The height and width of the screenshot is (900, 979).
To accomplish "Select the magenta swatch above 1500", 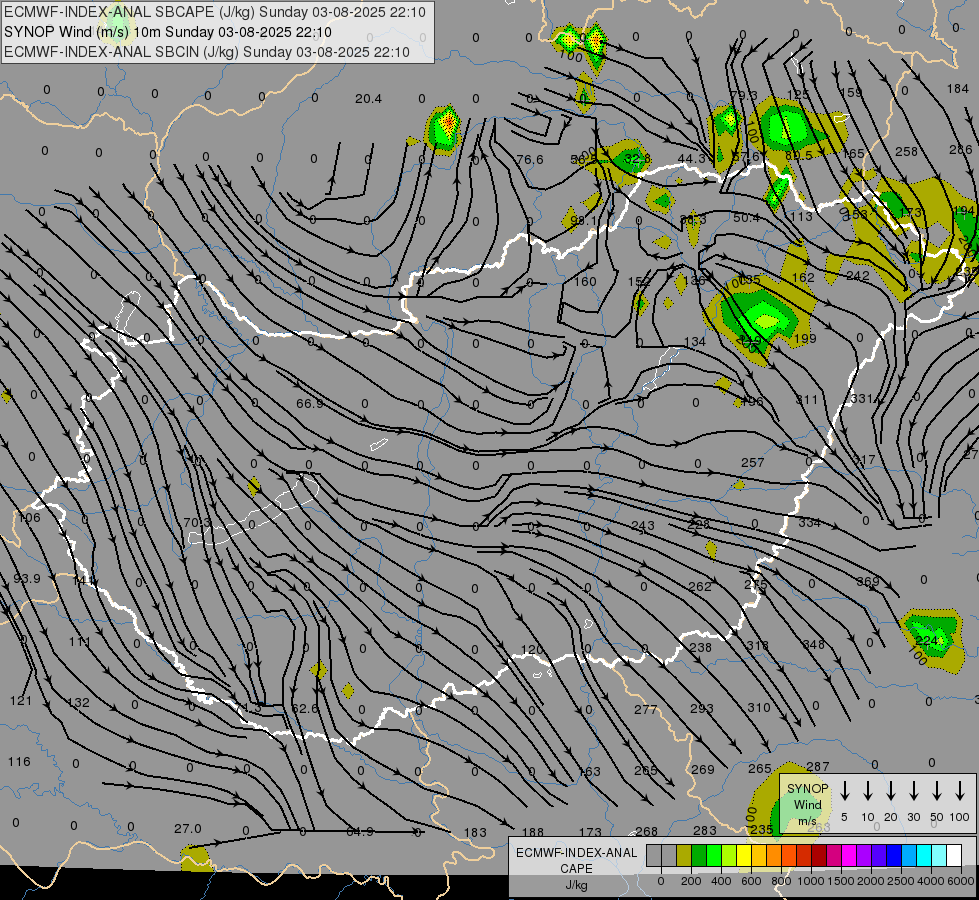I will coord(849,856).
